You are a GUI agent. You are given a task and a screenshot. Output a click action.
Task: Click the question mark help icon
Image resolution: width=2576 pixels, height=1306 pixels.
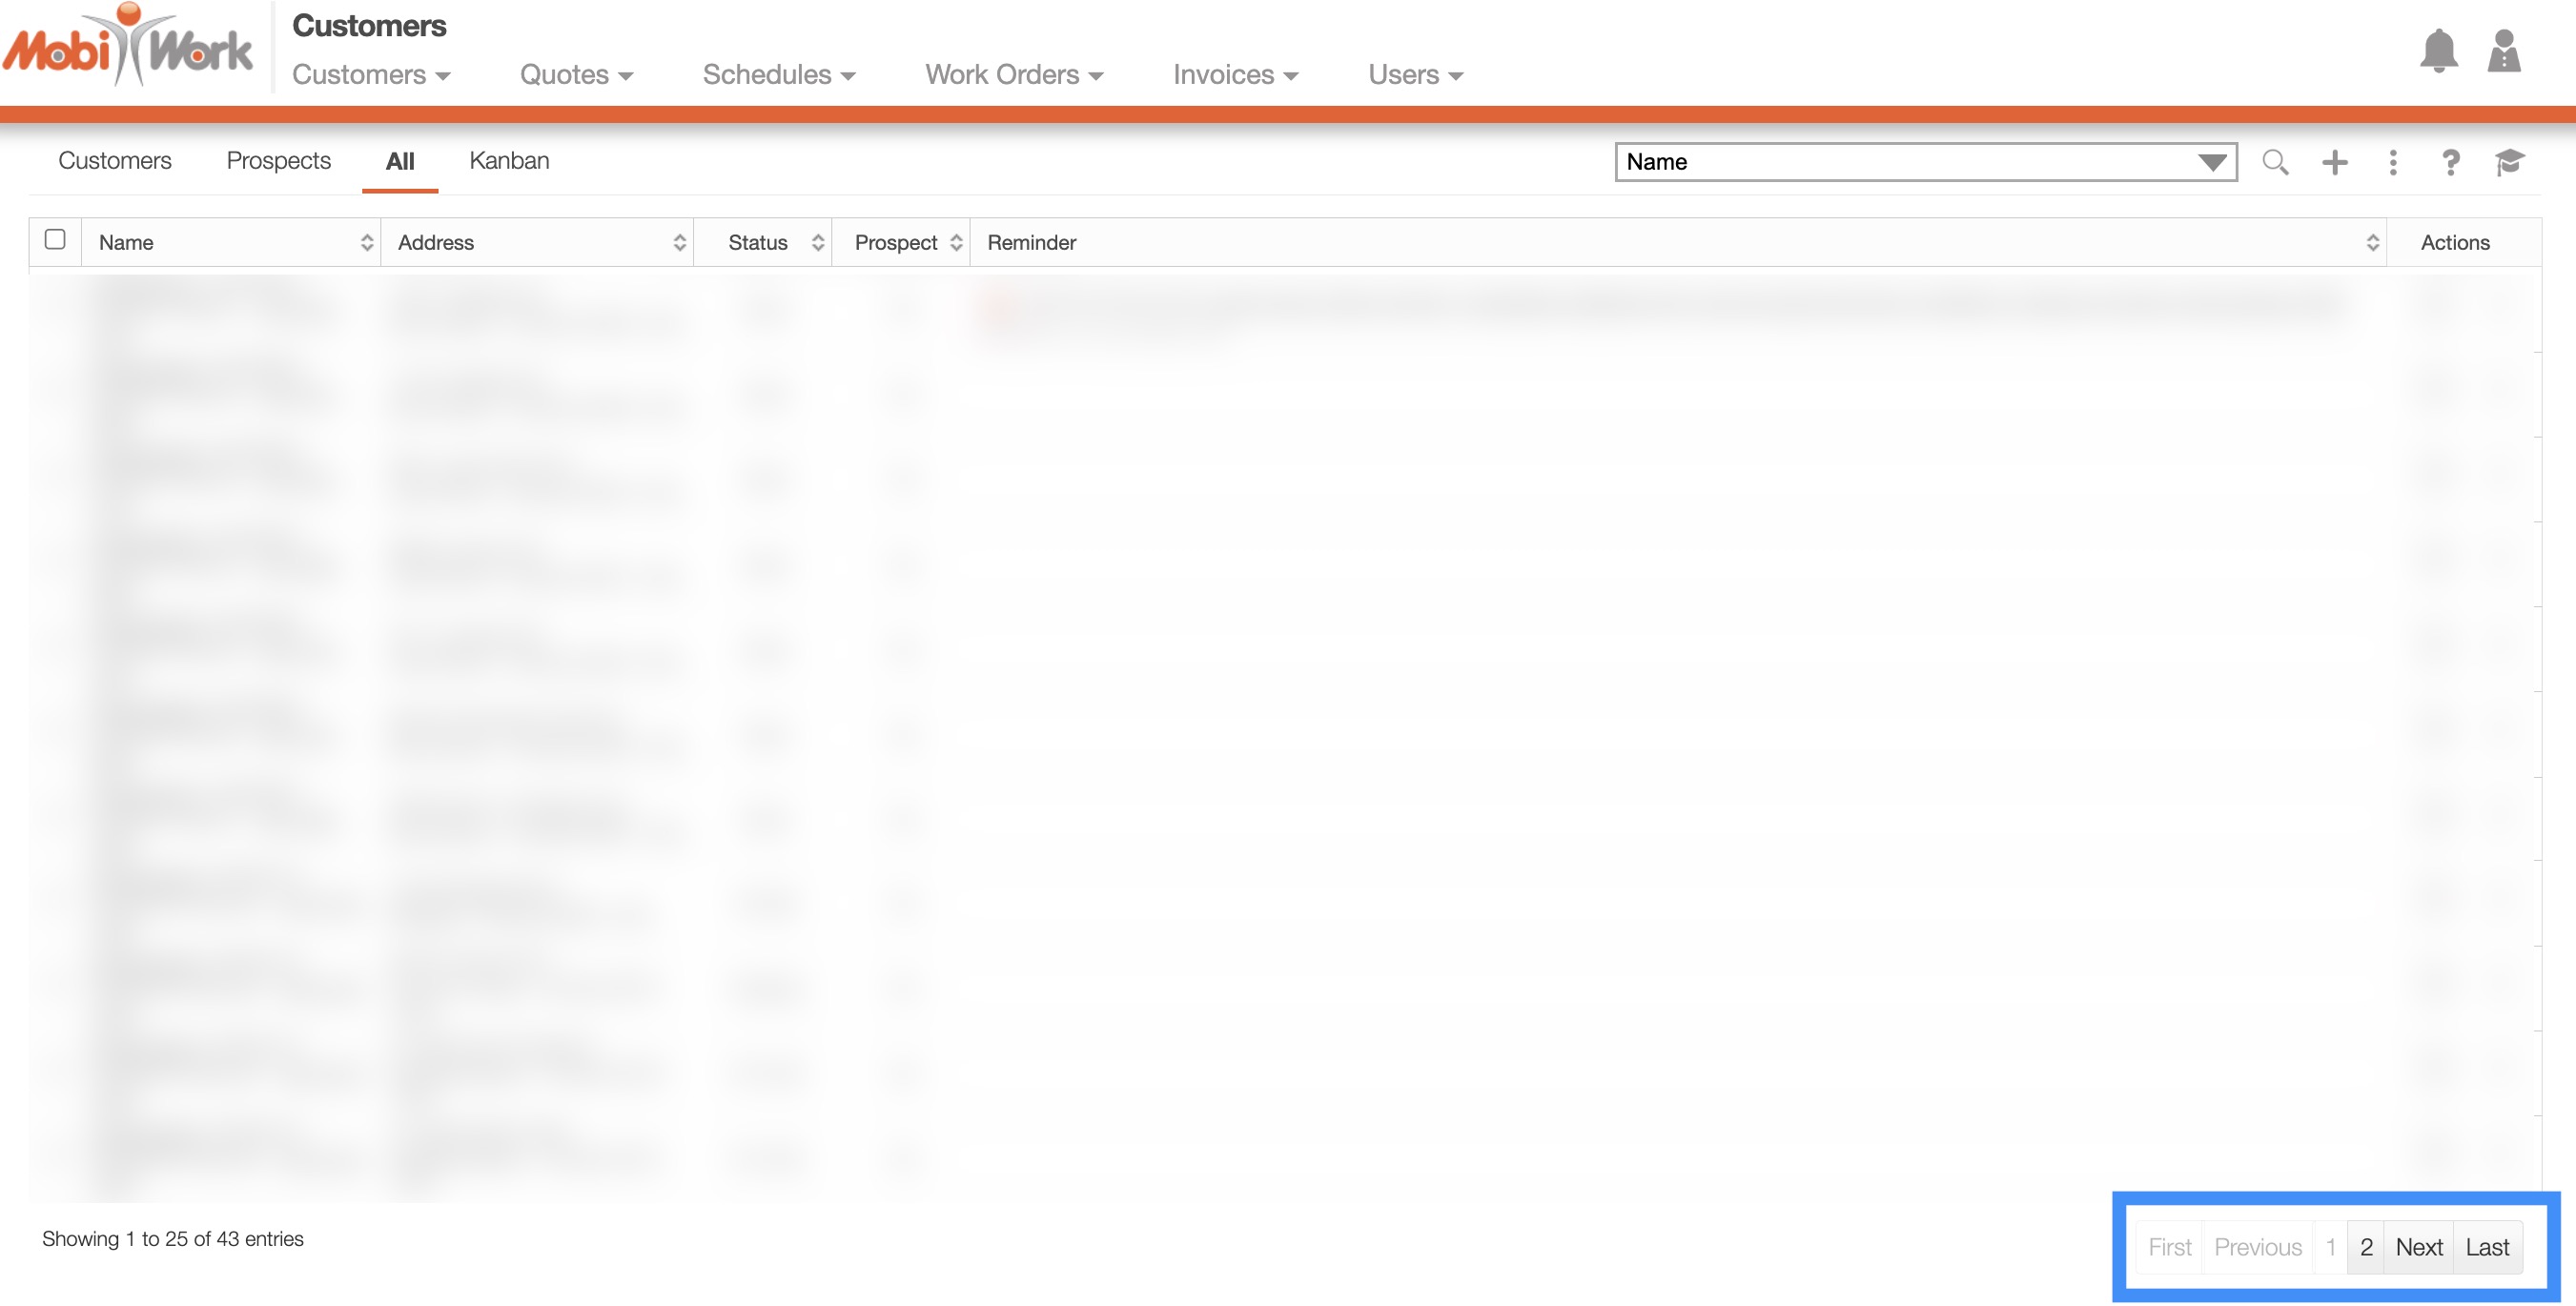pyautogui.click(x=2450, y=162)
